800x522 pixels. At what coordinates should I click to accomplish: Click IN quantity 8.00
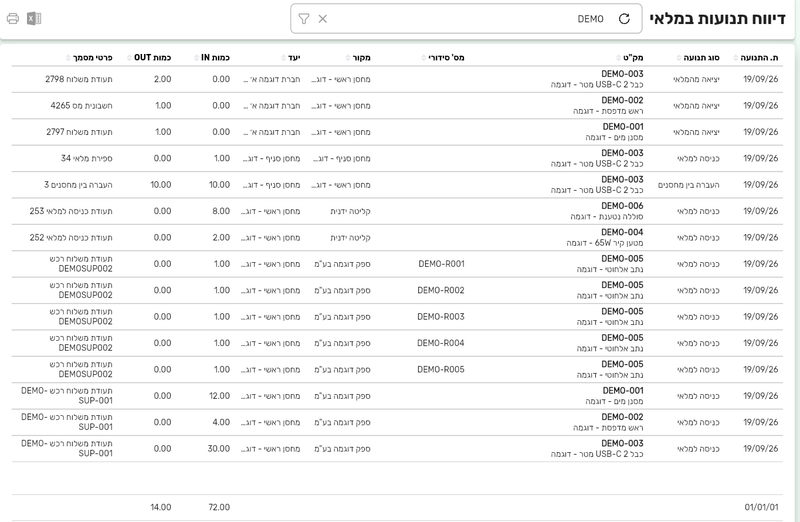[x=221, y=211]
